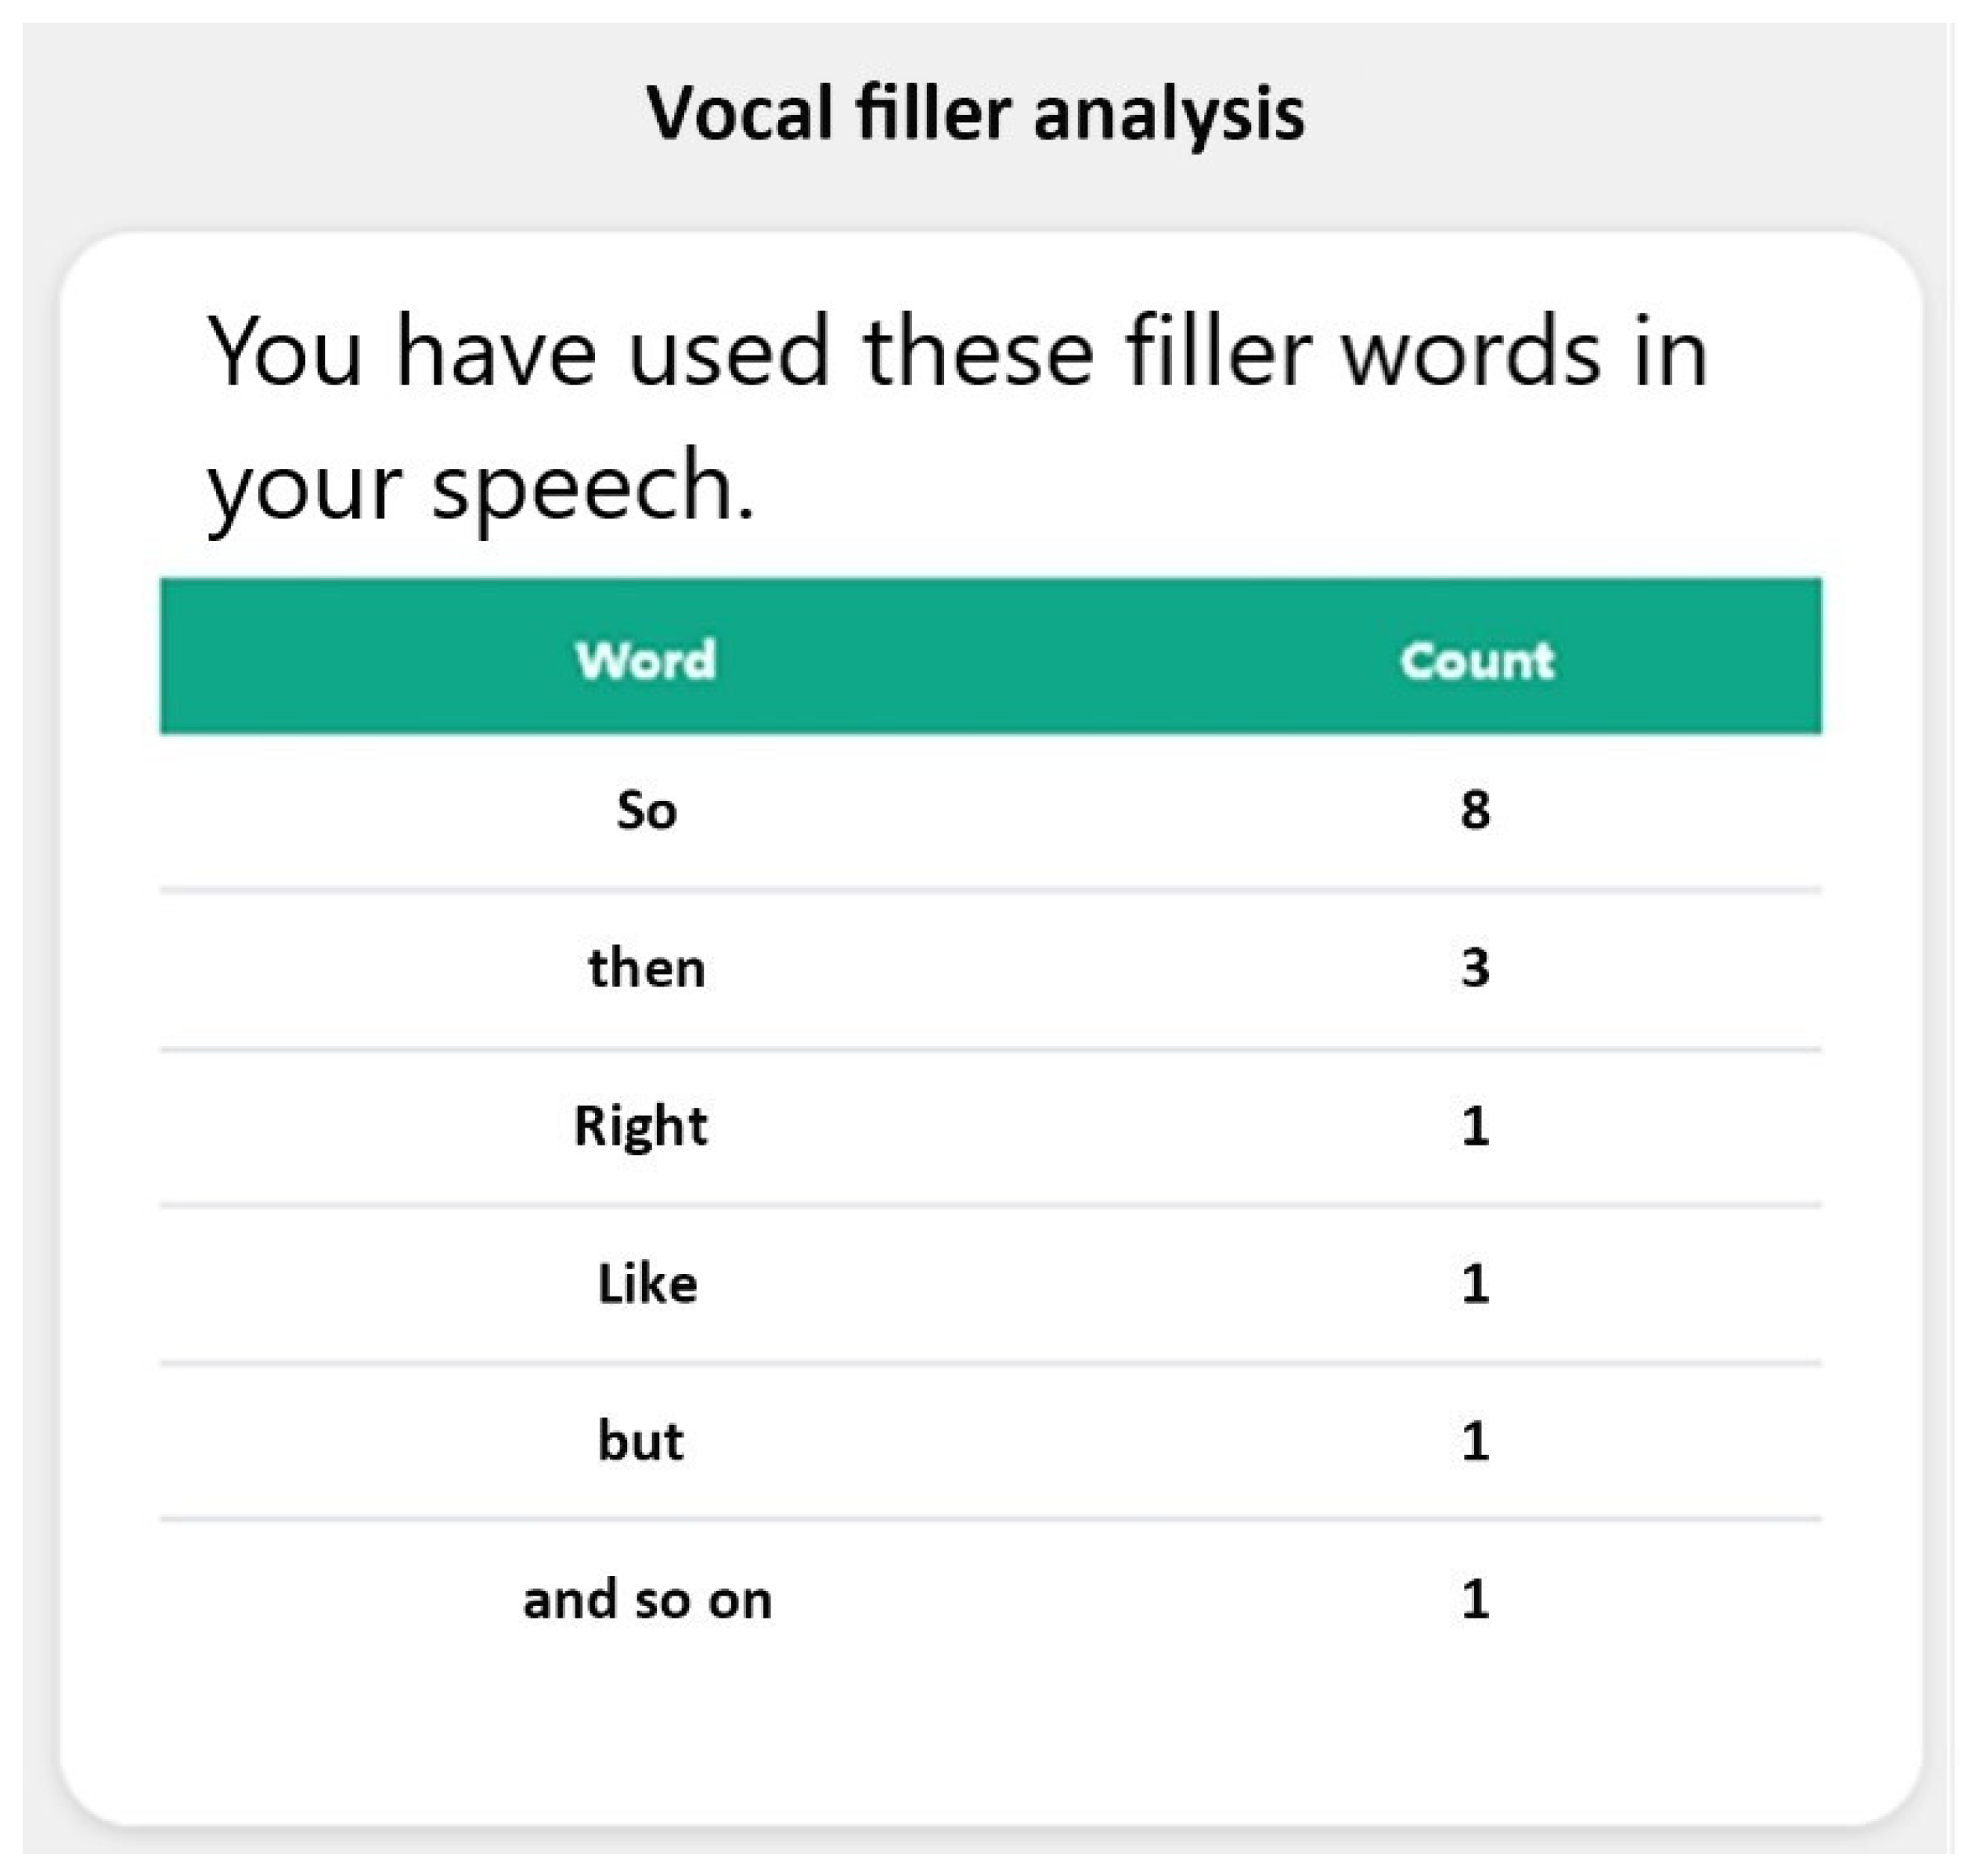Select the 'Count' column header
This screenshot has width=1965, height=1876.
1476,660
